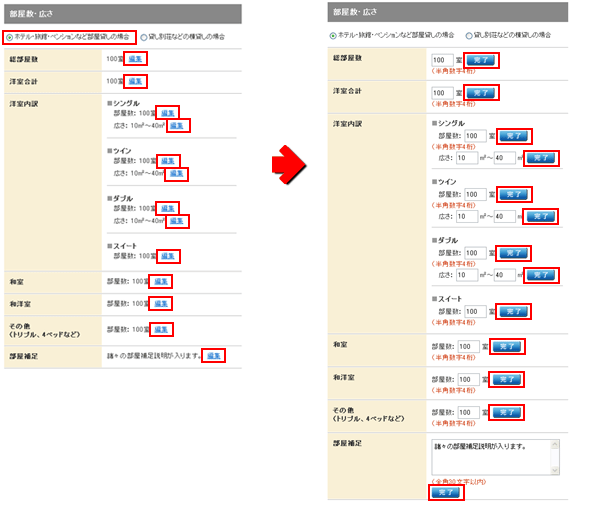Click 編集 link for スイート room count
This screenshot has height=516, width=600.
tap(169, 256)
